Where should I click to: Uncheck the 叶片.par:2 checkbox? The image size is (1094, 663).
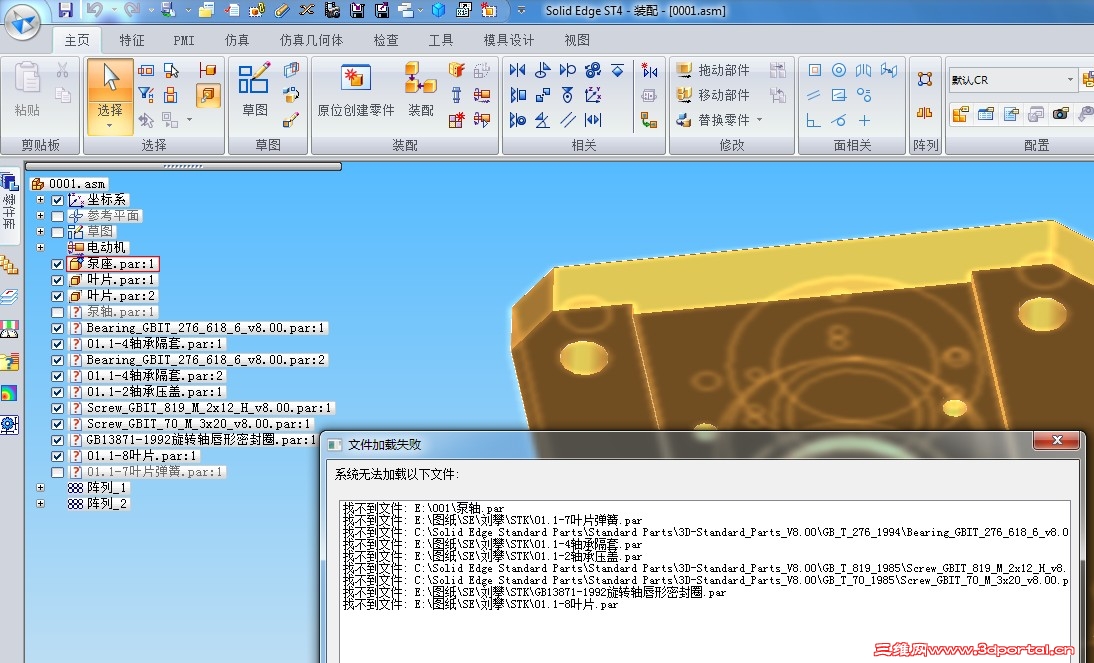coord(57,297)
